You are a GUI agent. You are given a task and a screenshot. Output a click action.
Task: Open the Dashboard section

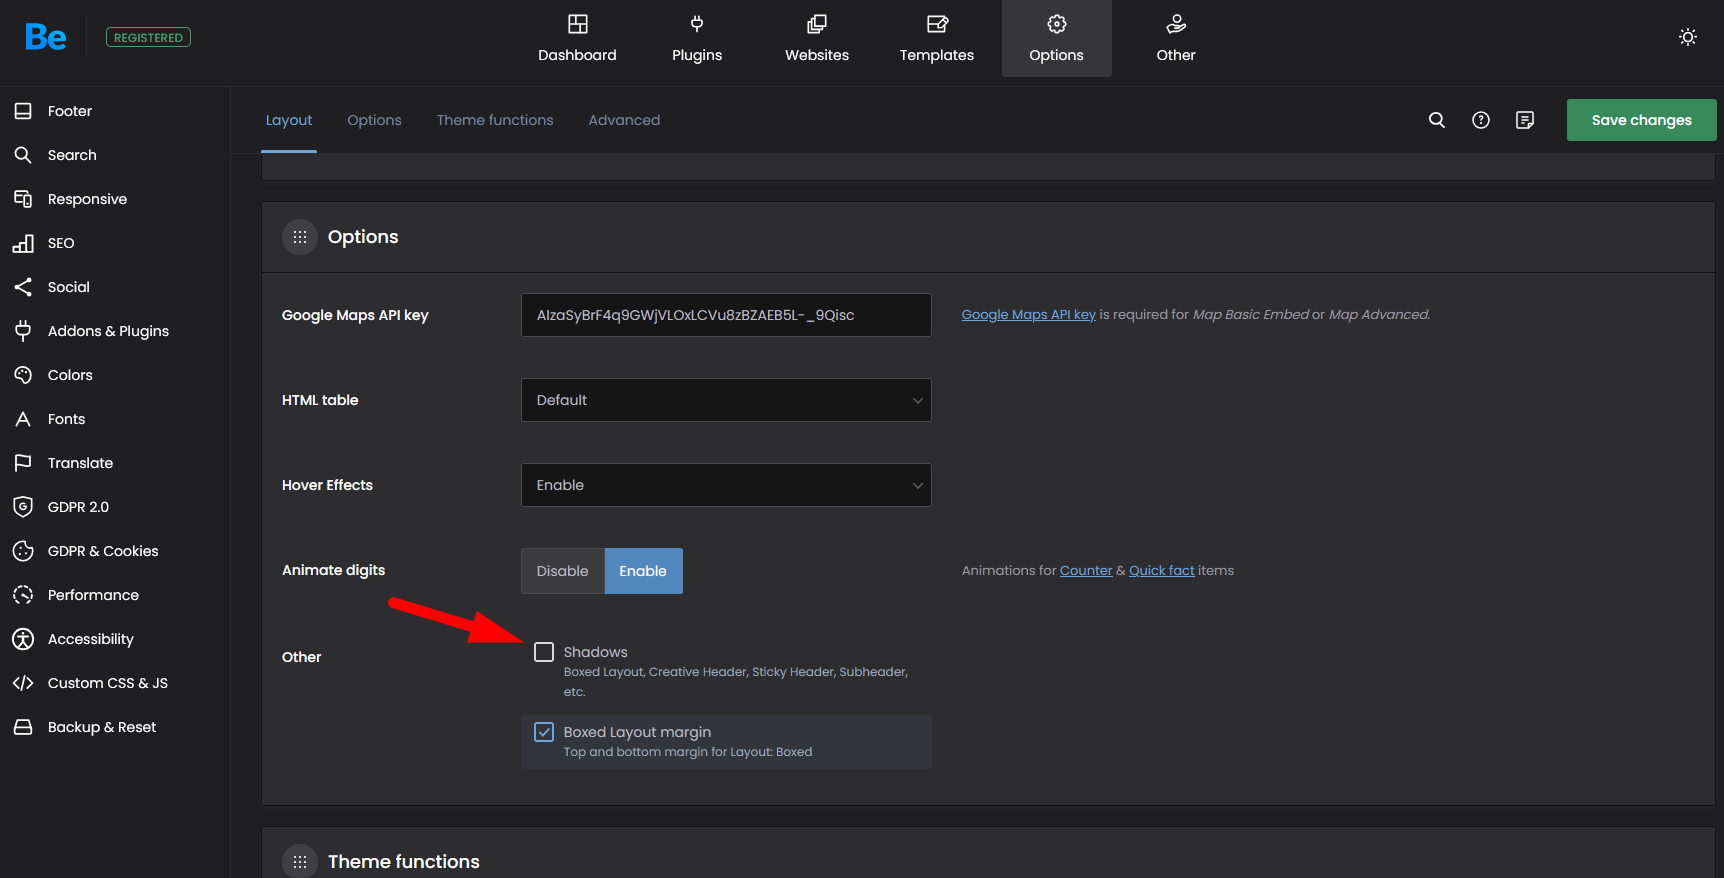pyautogui.click(x=577, y=39)
